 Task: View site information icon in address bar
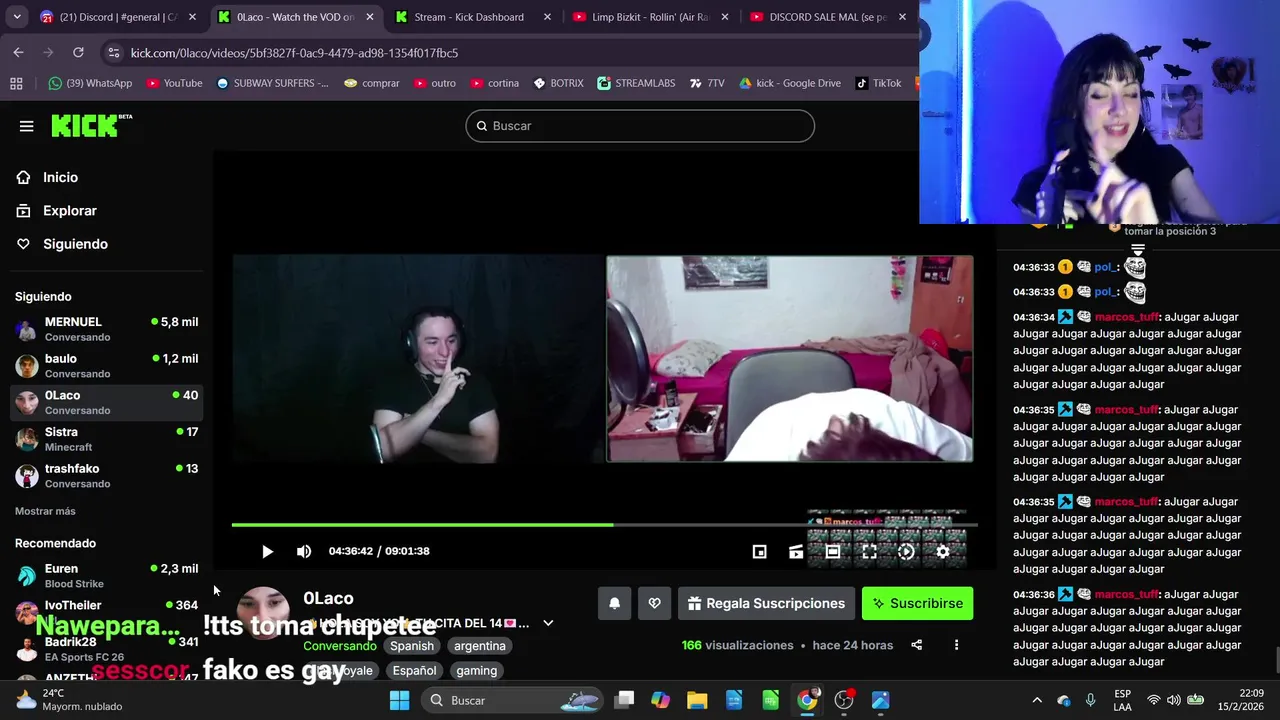point(113,52)
